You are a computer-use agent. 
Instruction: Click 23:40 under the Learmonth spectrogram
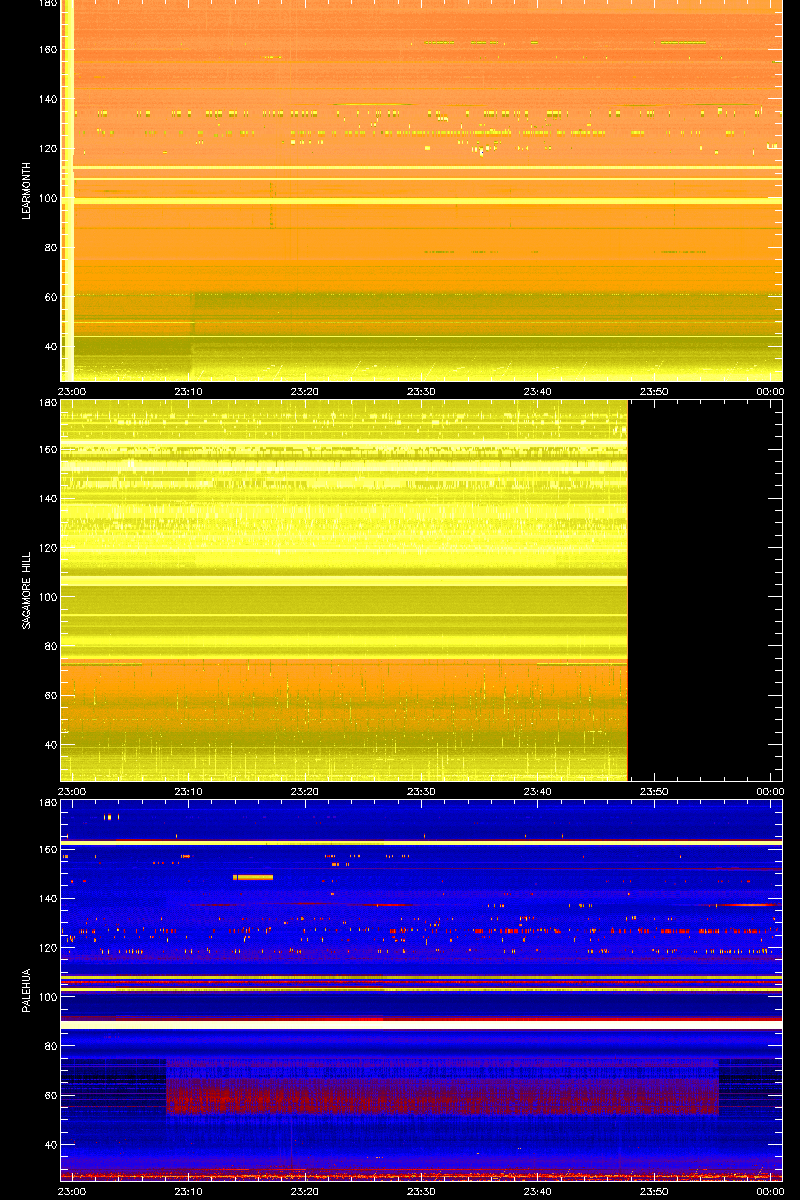(x=538, y=392)
